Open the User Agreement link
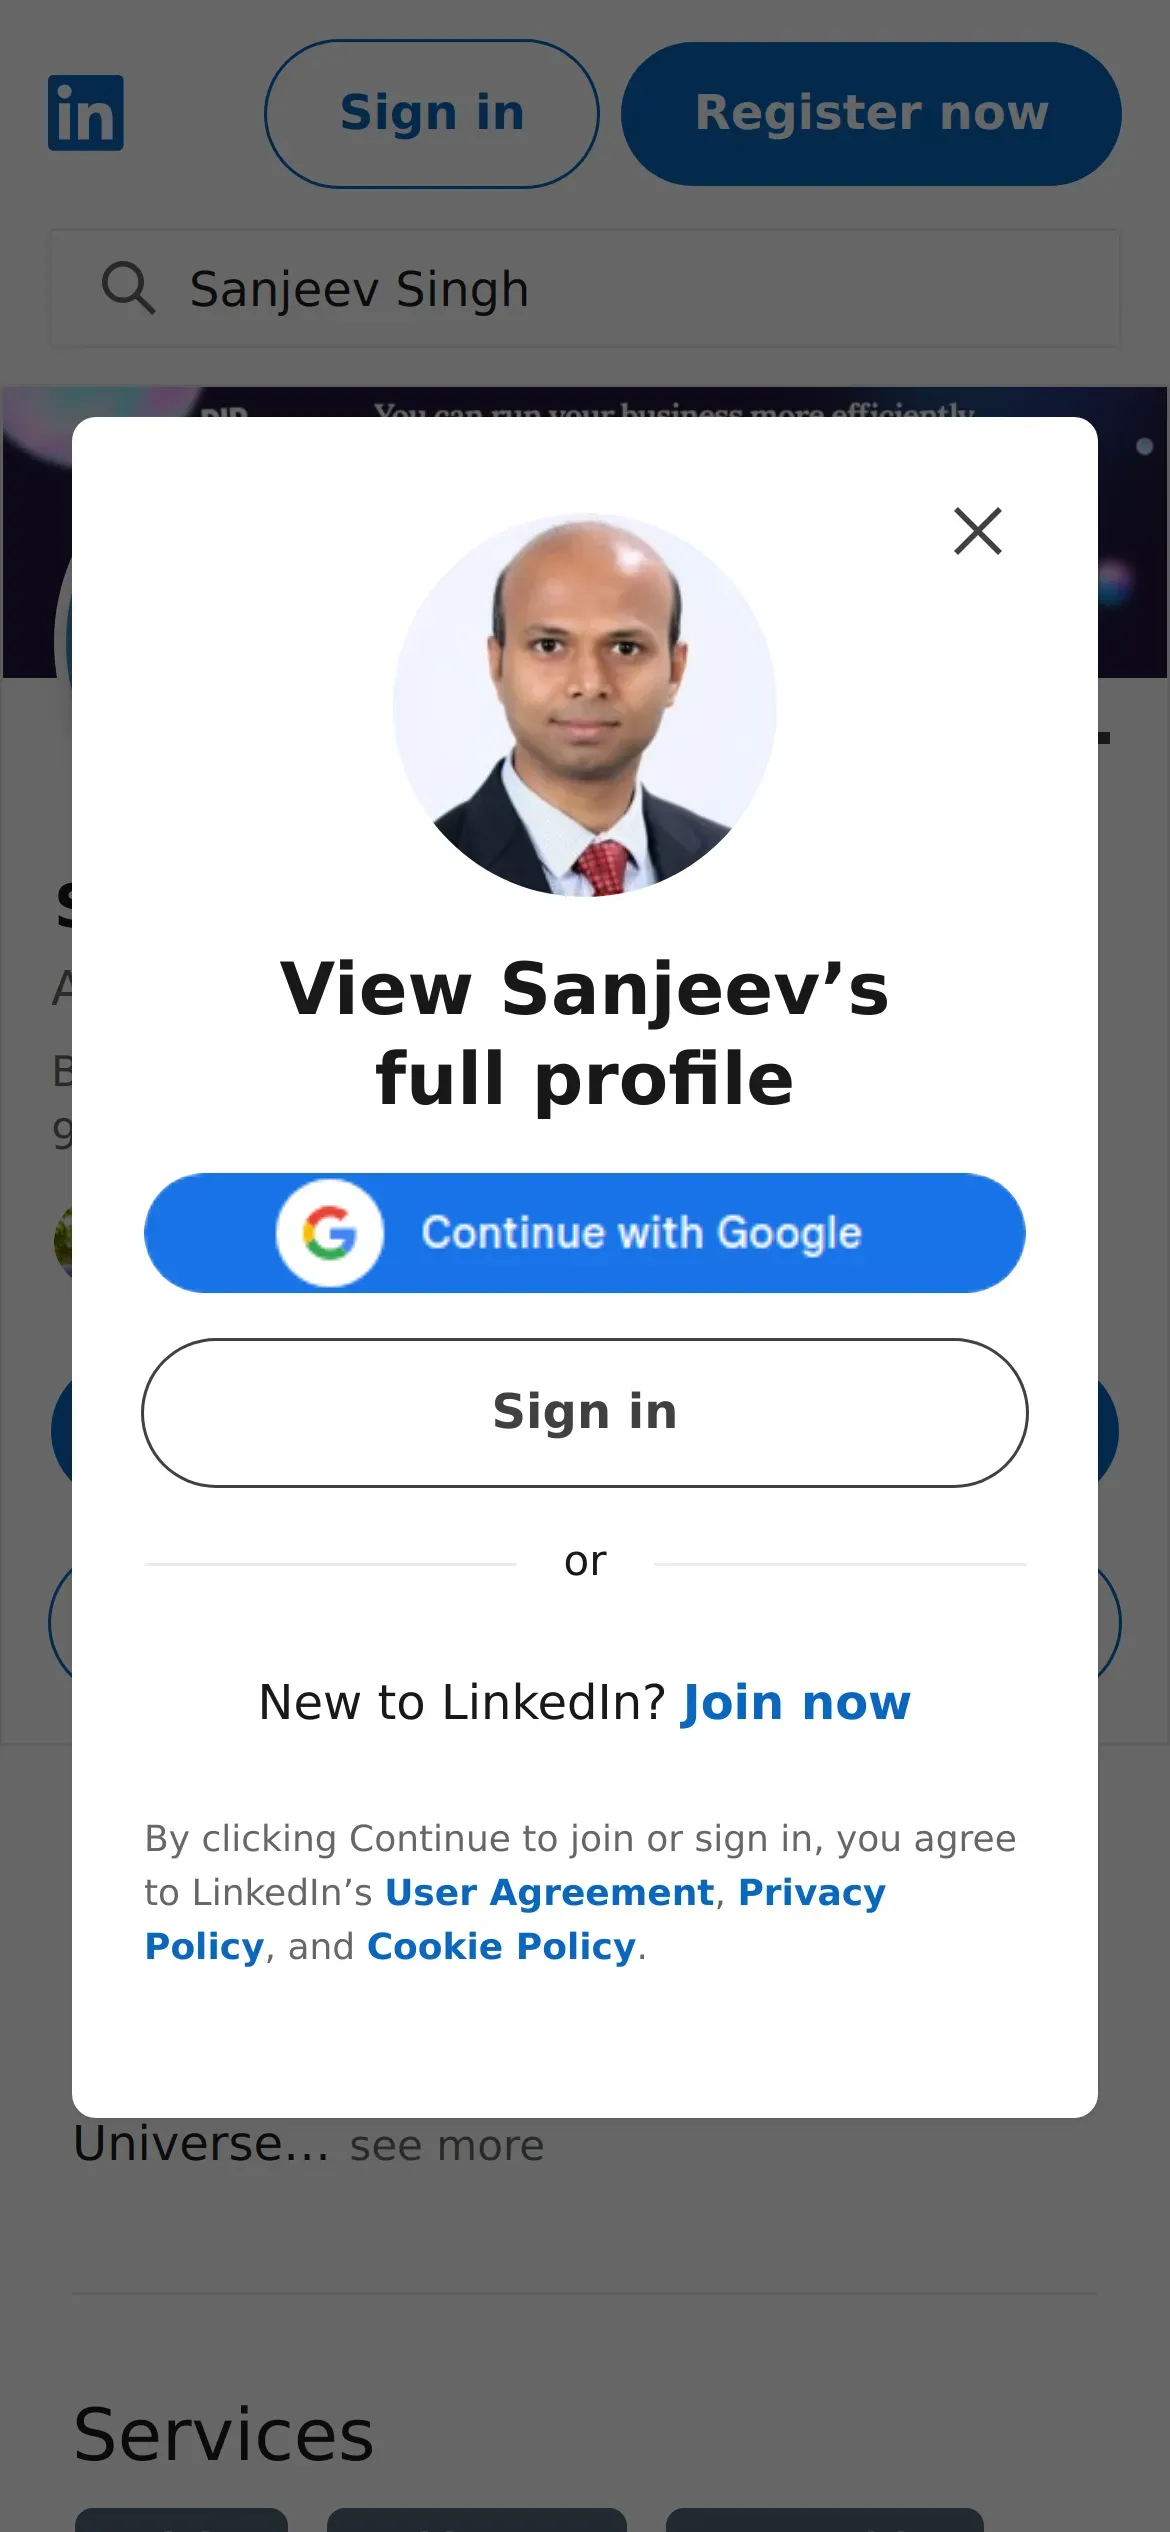The height and width of the screenshot is (2532, 1170). point(549,1892)
